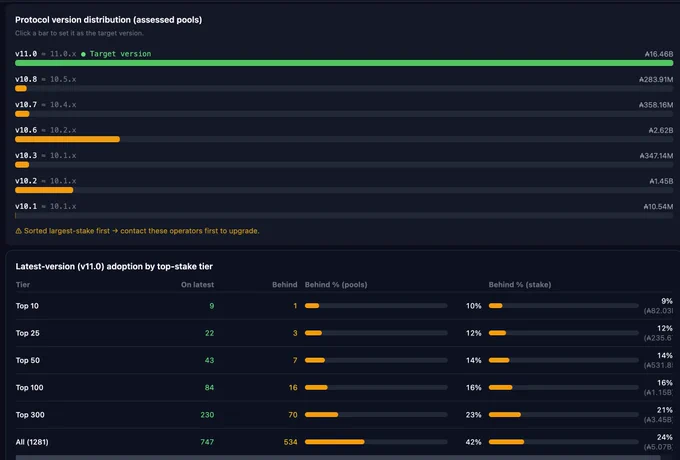
Task: Click the 'Target version' green label
Action: click(120, 54)
